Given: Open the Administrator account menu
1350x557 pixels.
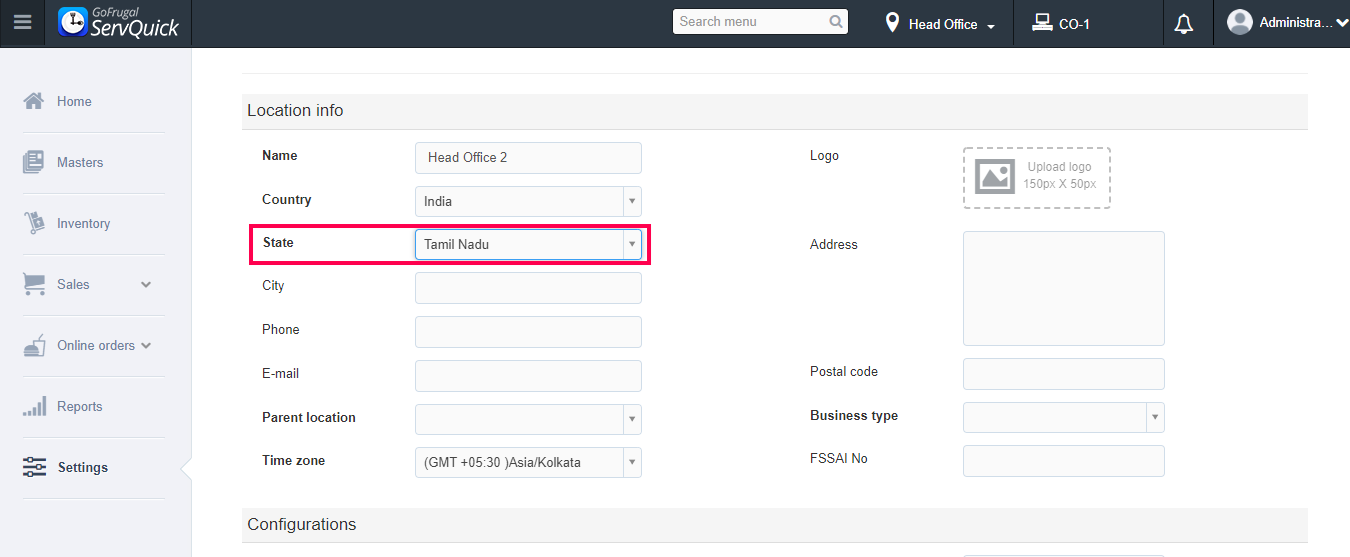Looking at the screenshot, I should click(1288, 23).
